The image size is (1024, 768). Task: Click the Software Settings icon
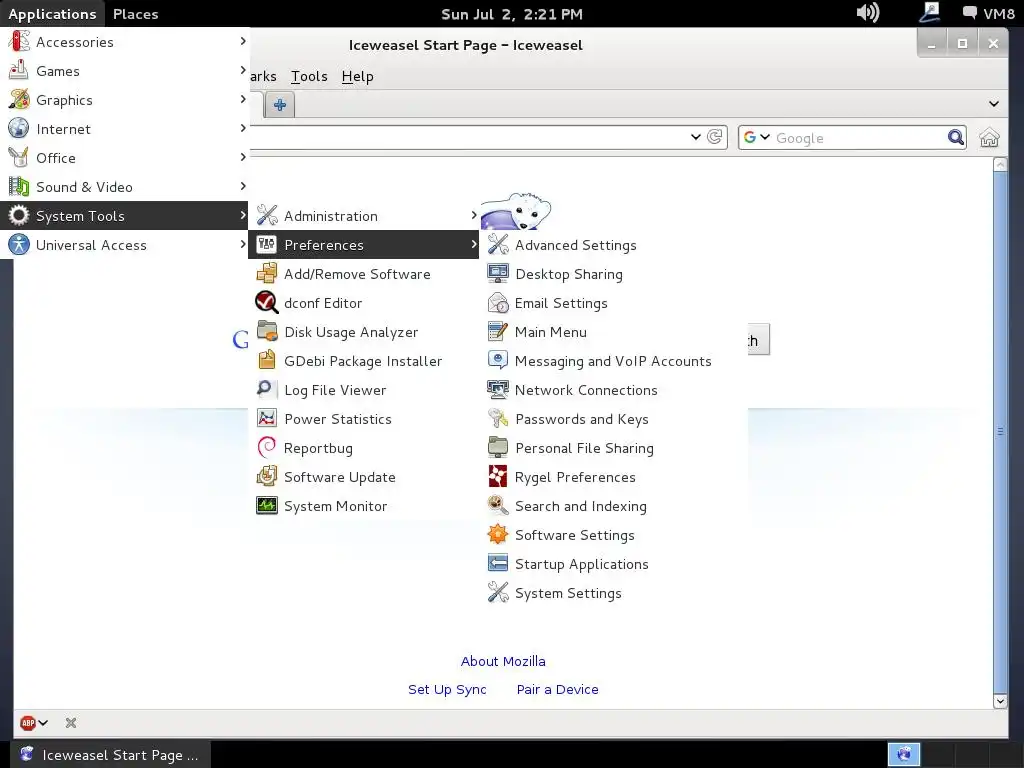point(498,535)
